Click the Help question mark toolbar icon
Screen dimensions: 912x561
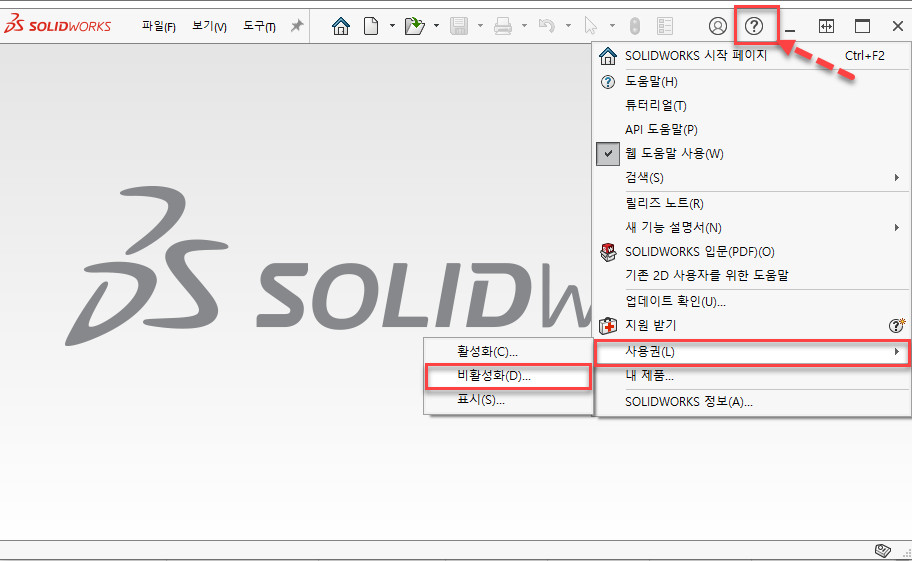tap(754, 26)
